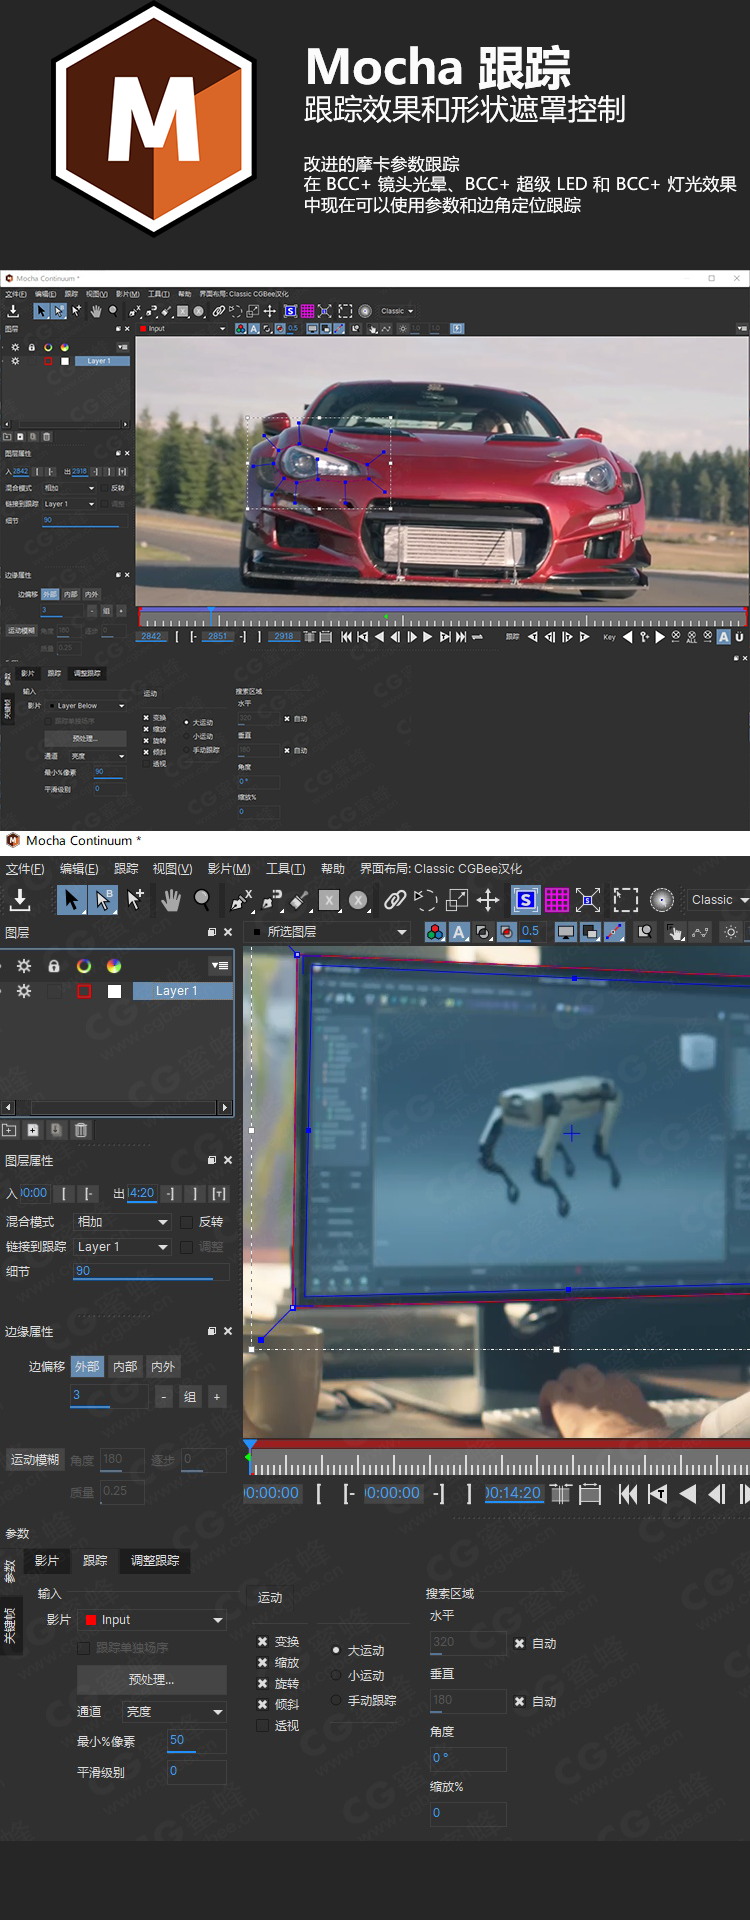Click the save project icon in lower window
Viewport: 750px width, 1920px height.
pyautogui.click(x=19, y=900)
